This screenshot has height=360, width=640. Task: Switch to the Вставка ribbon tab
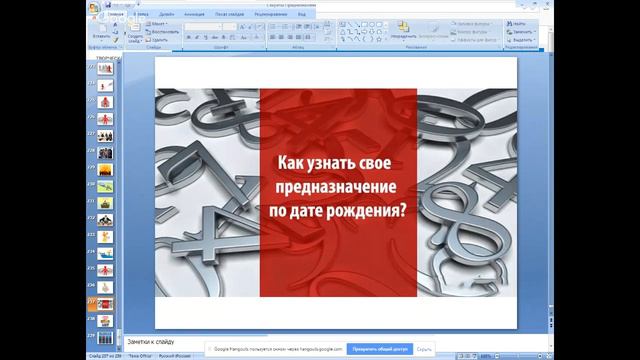point(141,14)
